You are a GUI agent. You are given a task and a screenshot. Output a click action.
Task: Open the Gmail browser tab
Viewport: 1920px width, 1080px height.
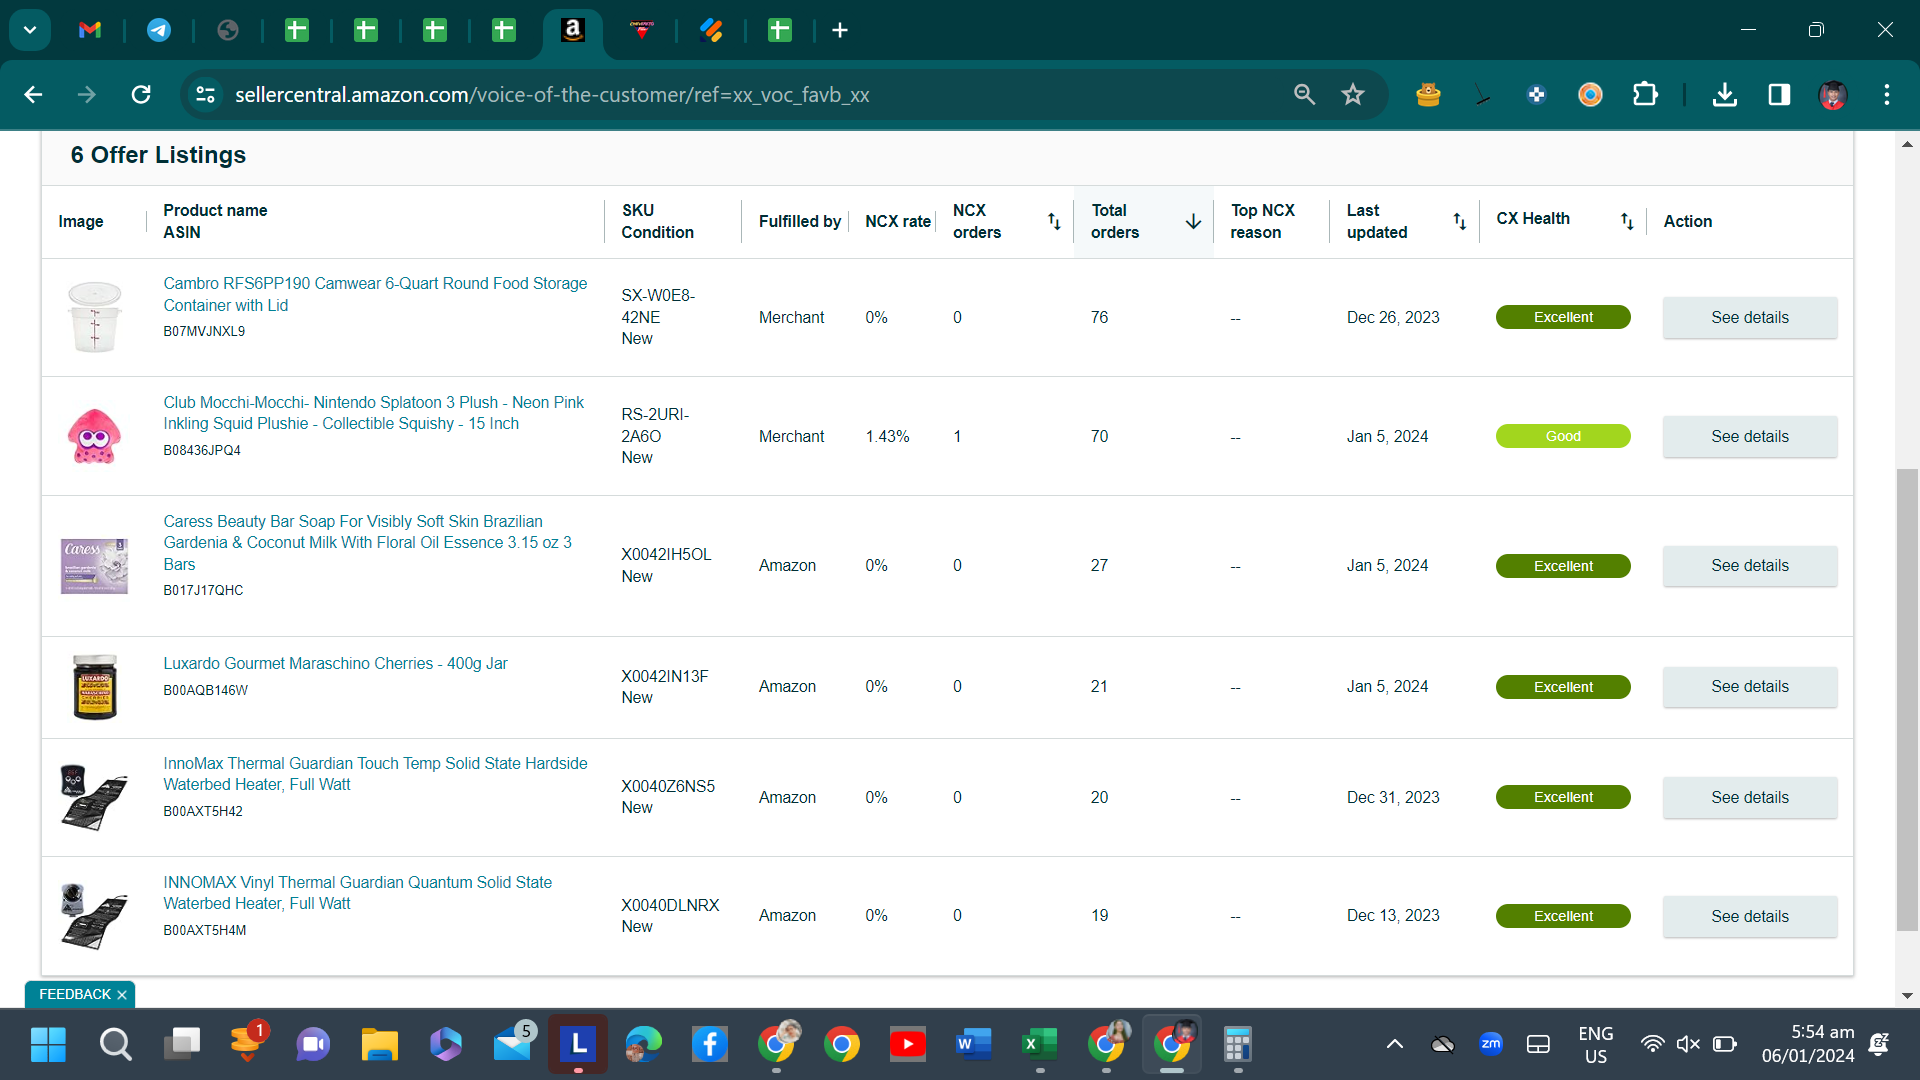tap(90, 30)
